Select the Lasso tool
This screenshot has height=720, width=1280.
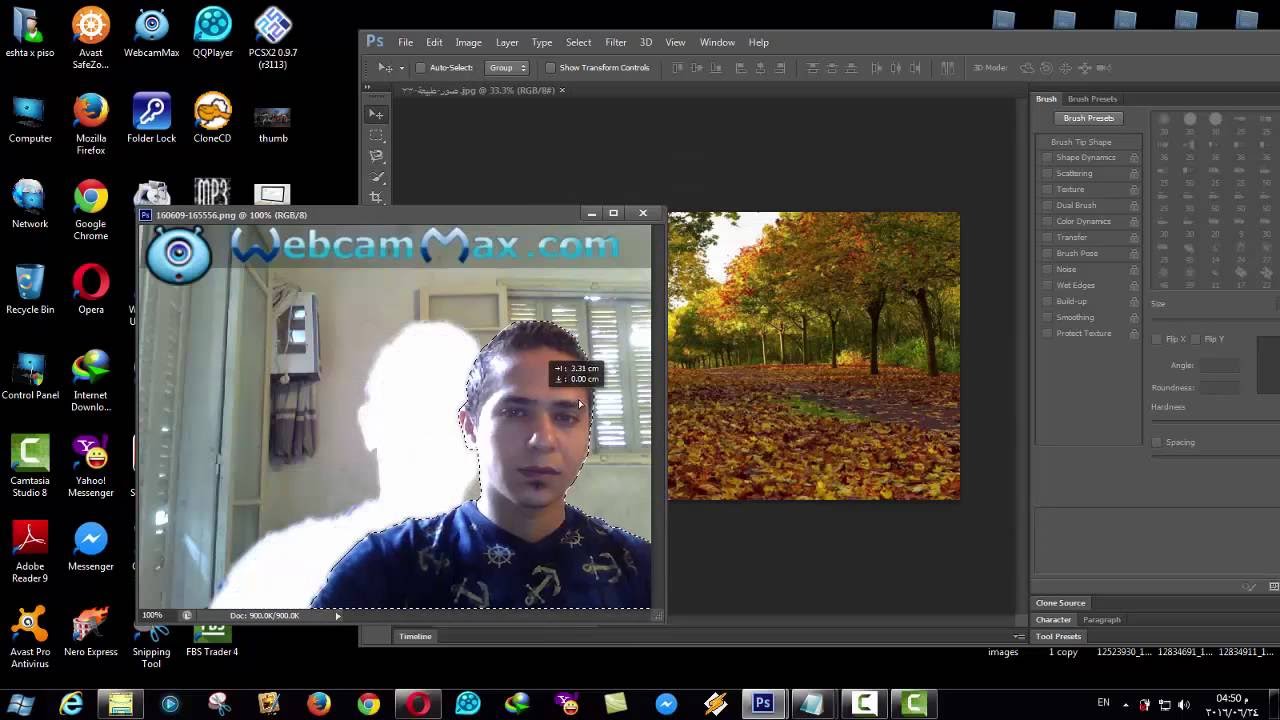[376, 156]
